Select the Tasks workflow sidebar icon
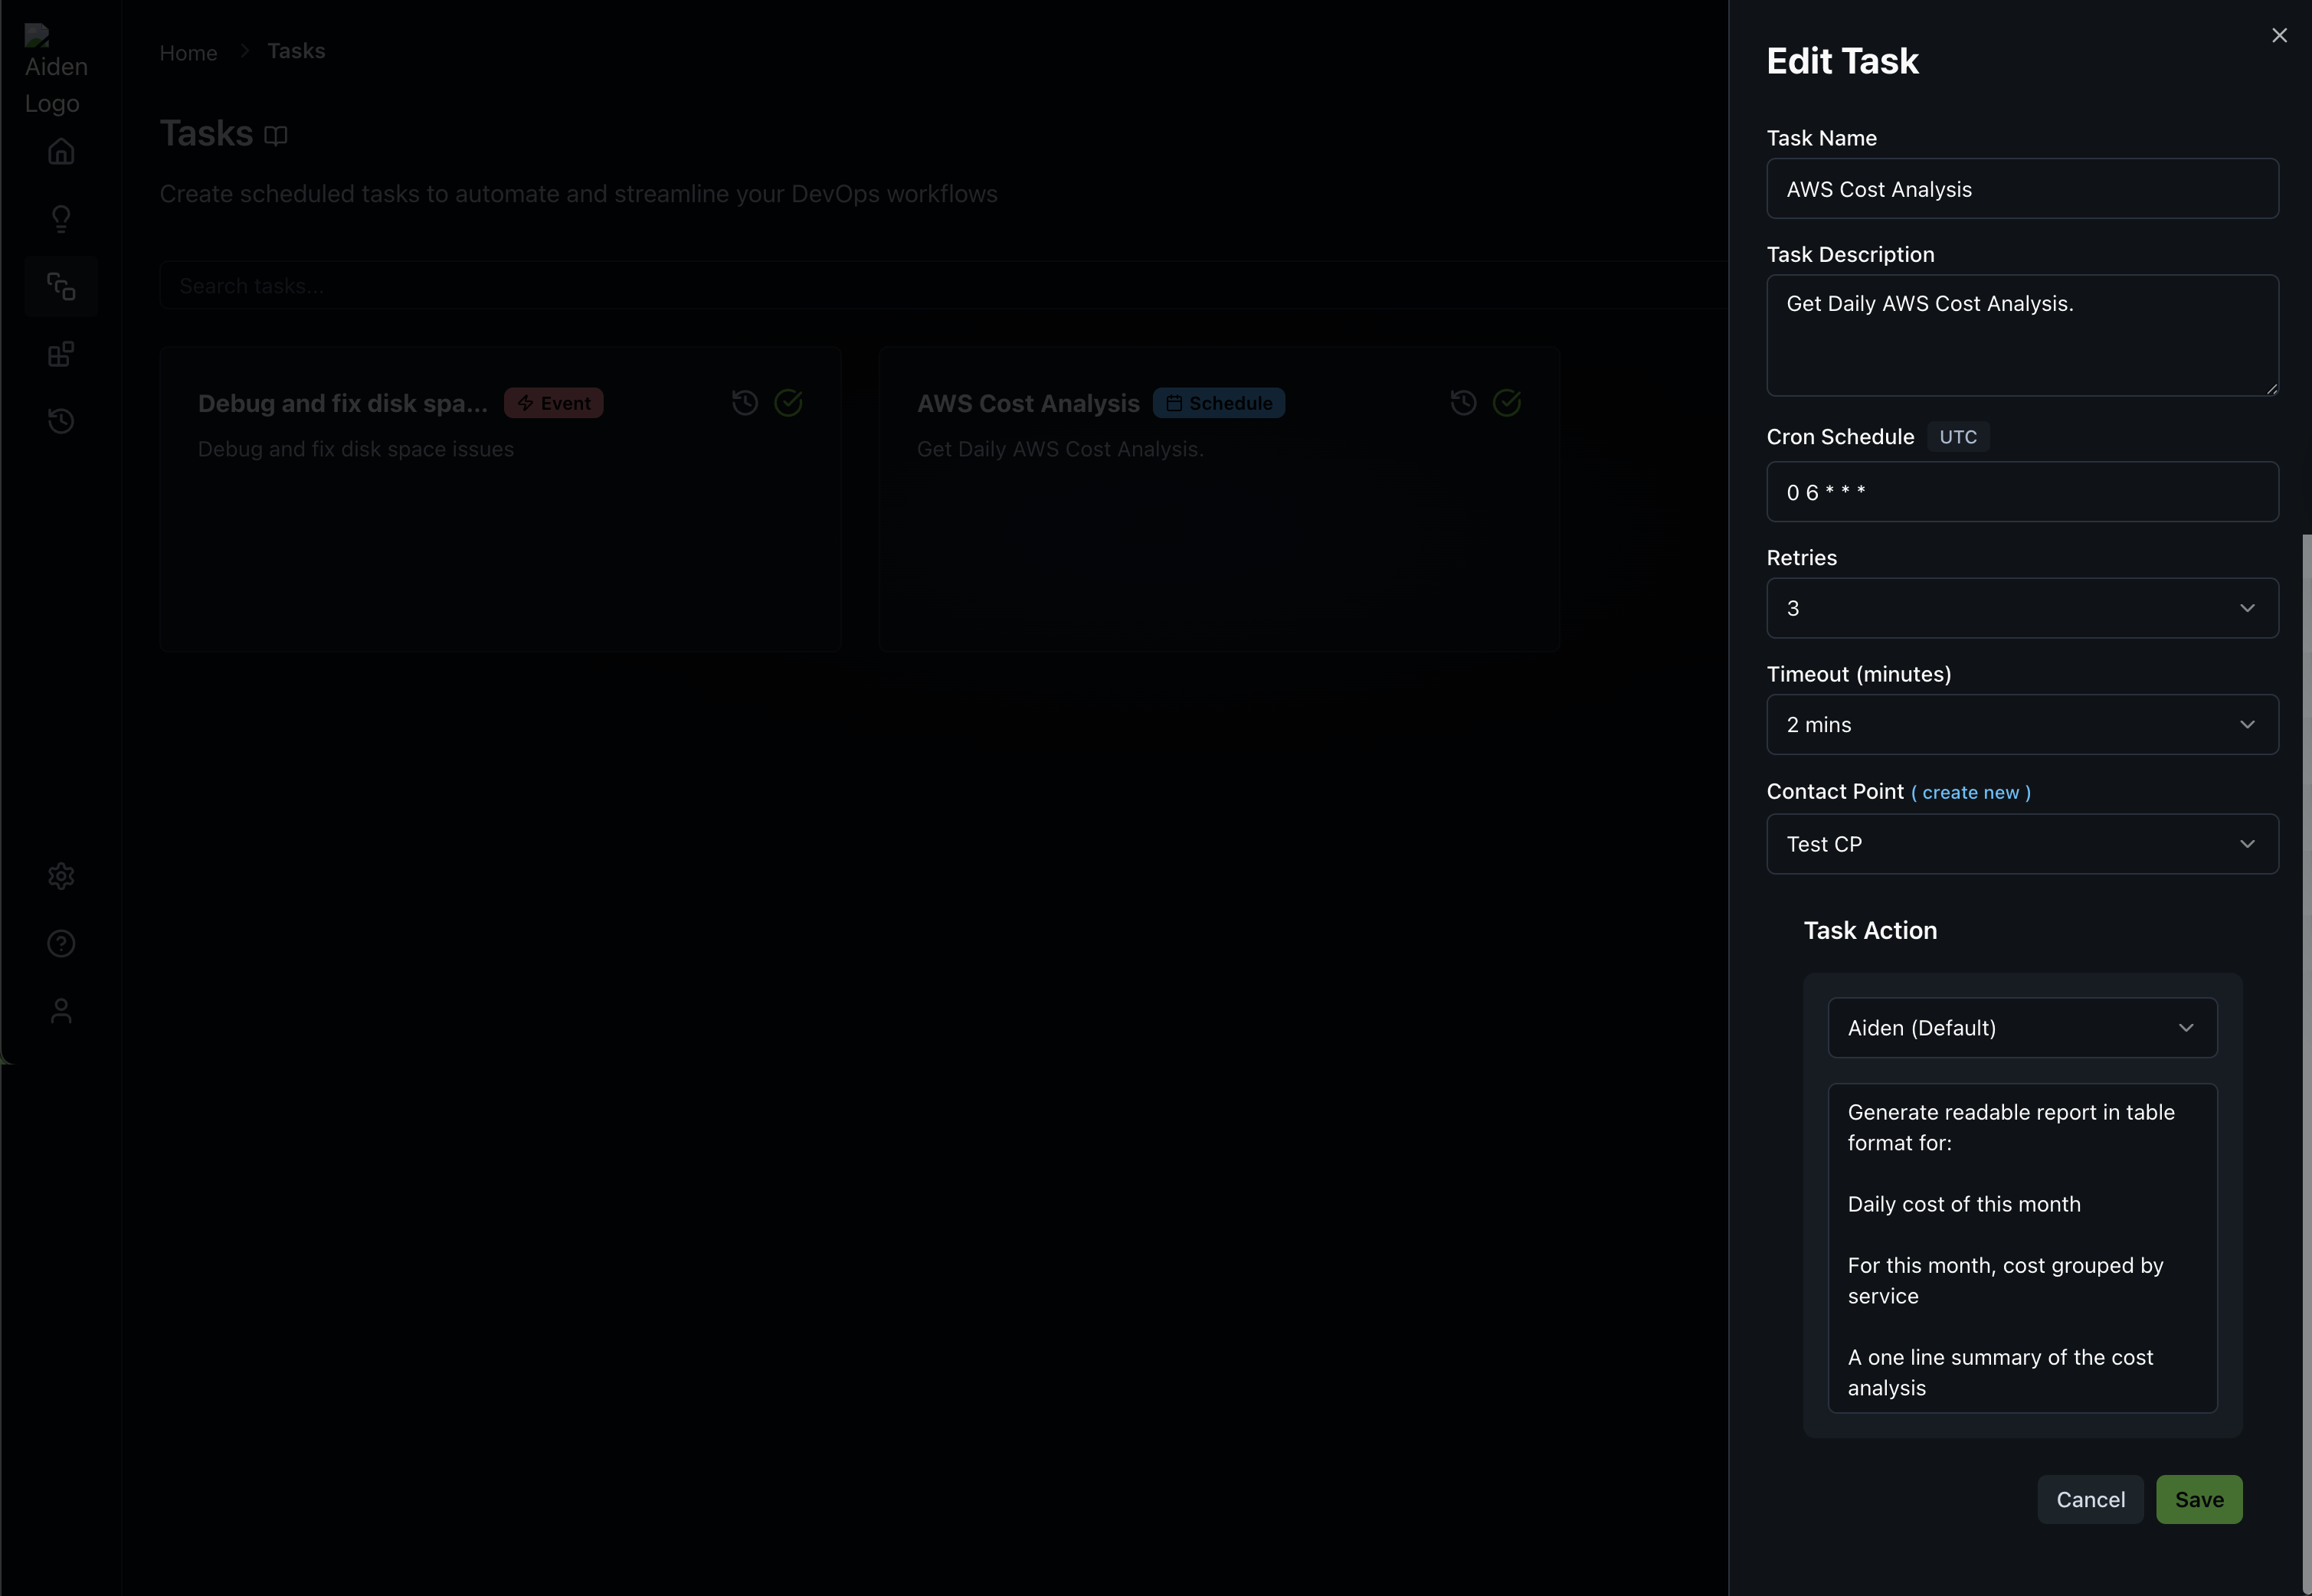 click(61, 287)
